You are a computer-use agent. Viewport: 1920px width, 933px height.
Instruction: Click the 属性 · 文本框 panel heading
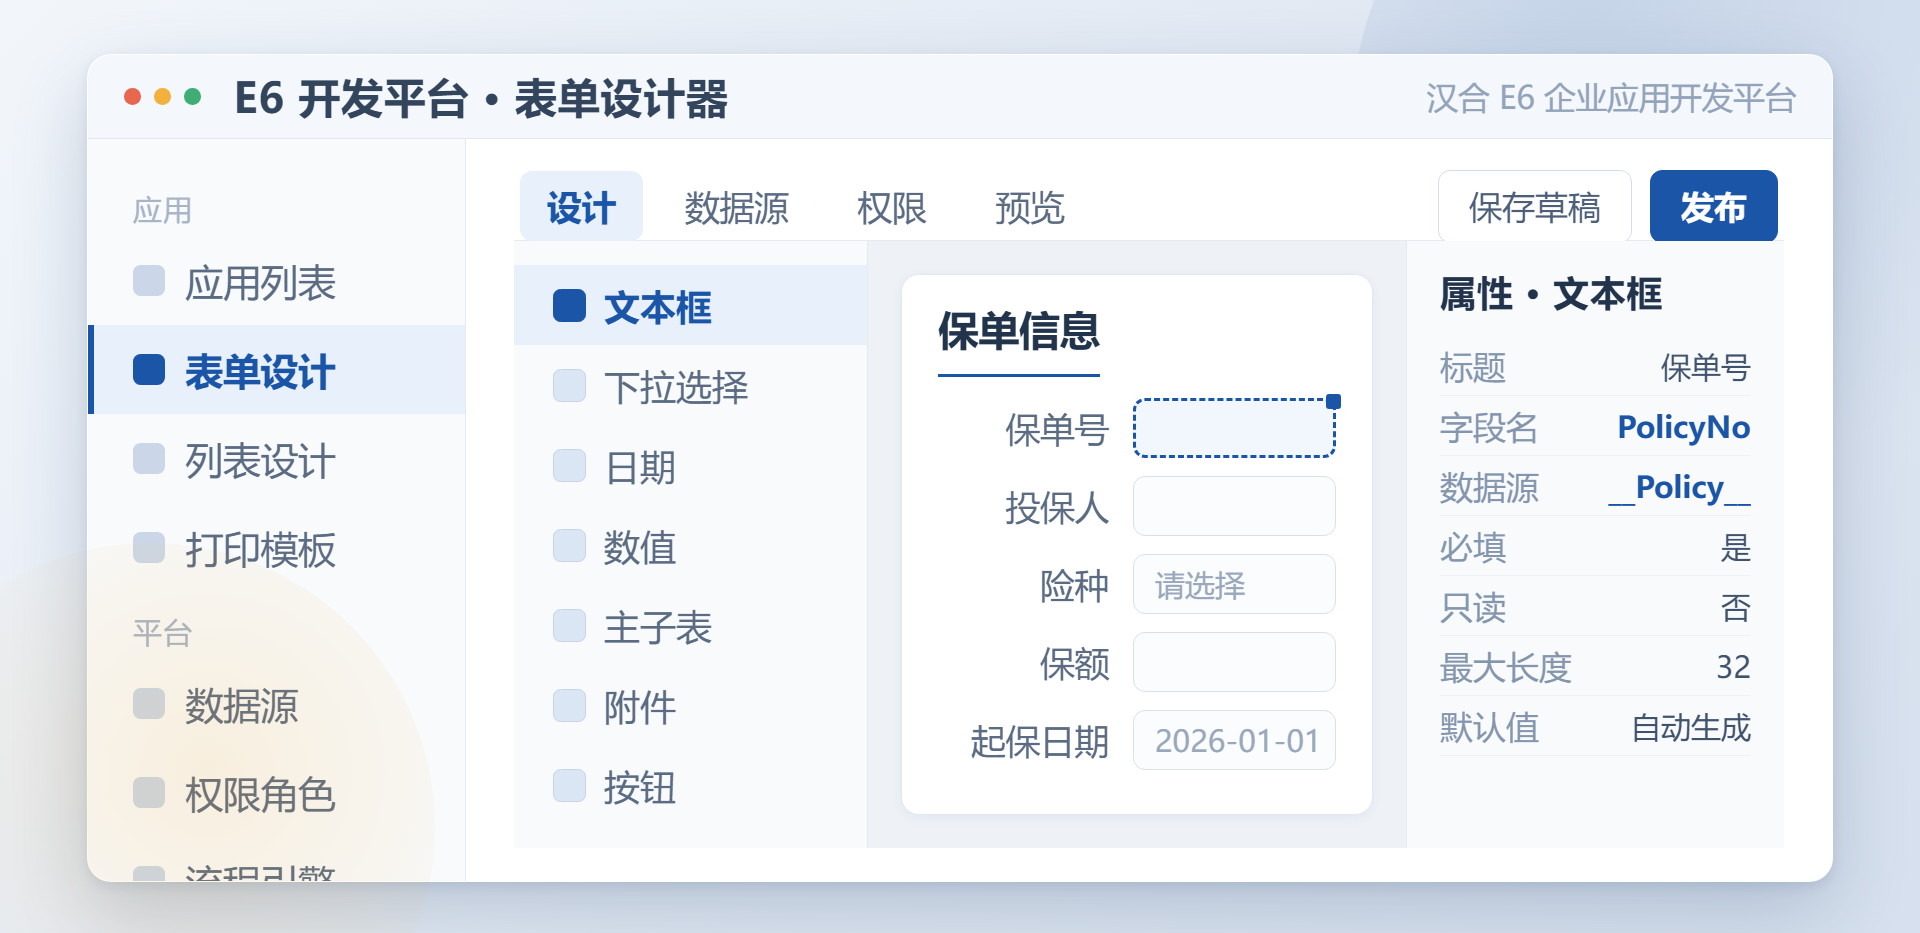(x=1550, y=294)
